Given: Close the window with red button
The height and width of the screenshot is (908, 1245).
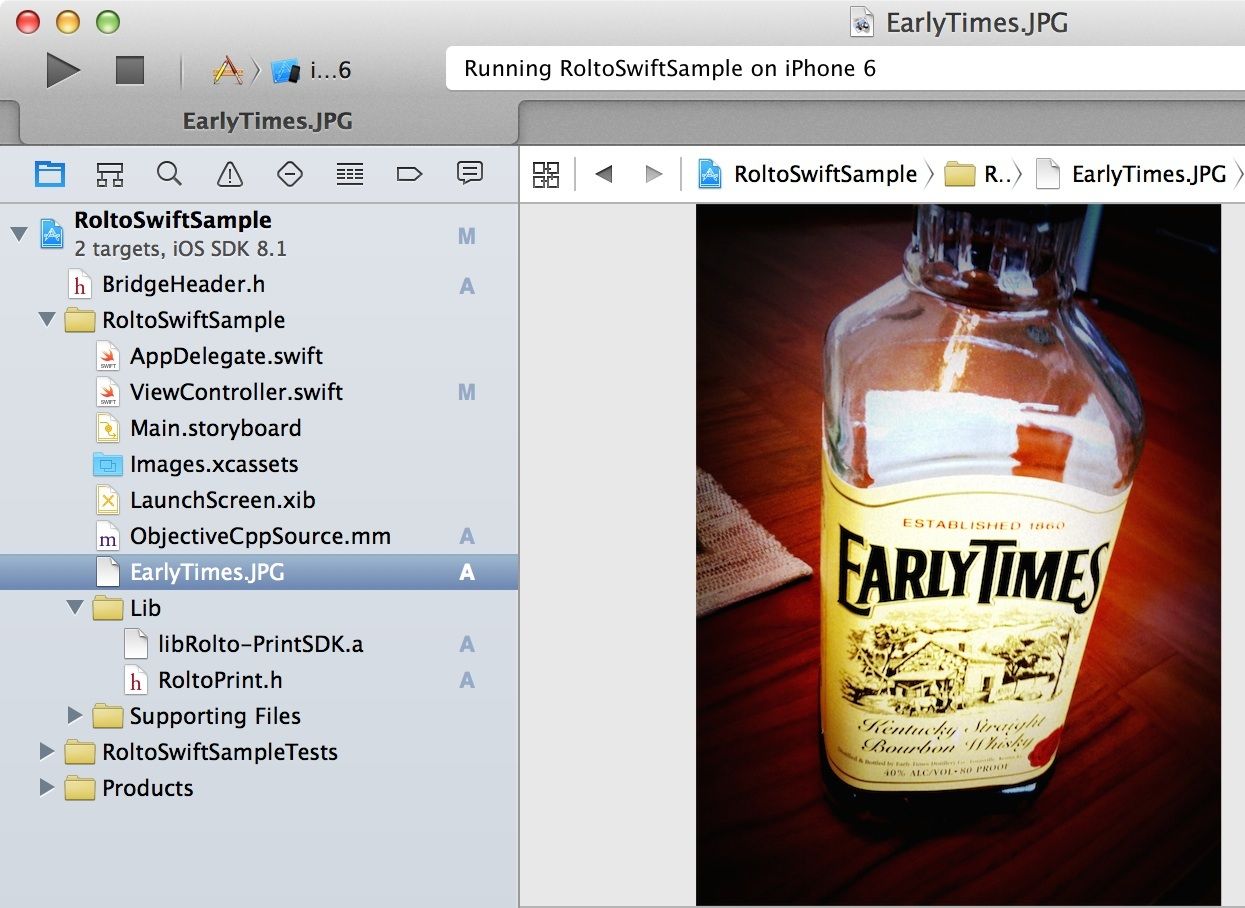Looking at the screenshot, I should (x=28, y=21).
